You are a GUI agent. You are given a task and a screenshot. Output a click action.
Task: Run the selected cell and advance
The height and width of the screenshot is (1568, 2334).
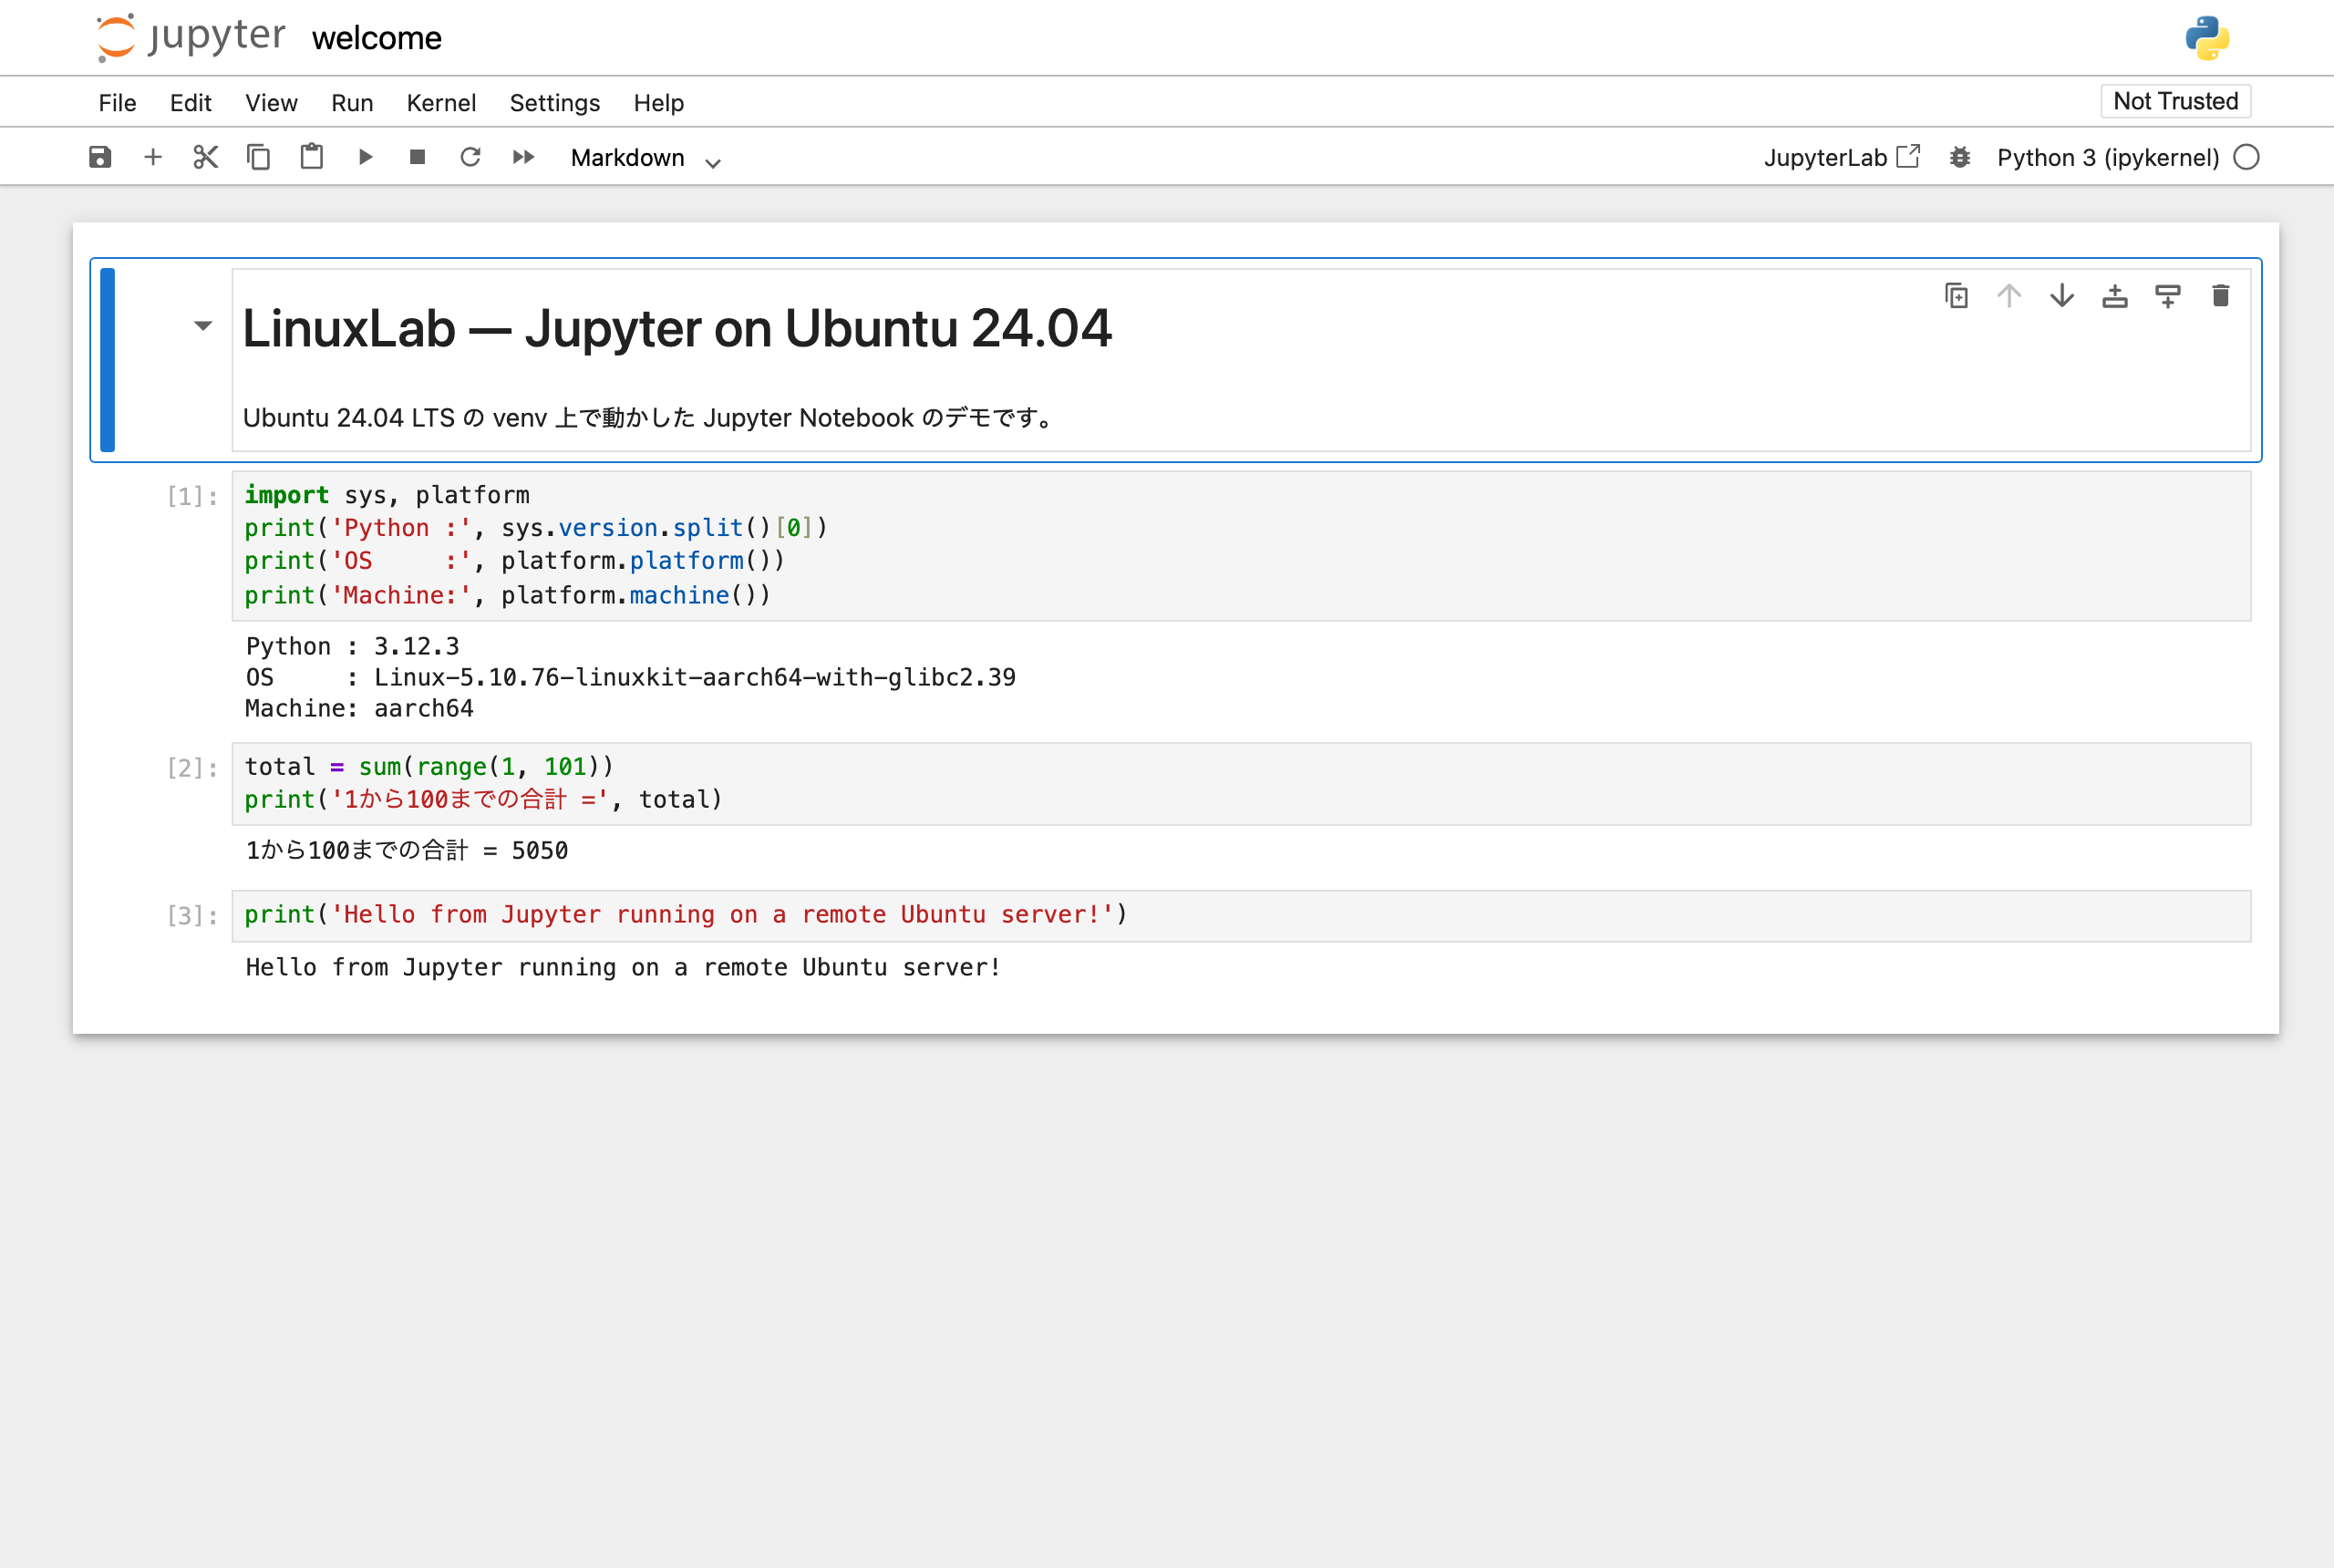click(x=365, y=157)
